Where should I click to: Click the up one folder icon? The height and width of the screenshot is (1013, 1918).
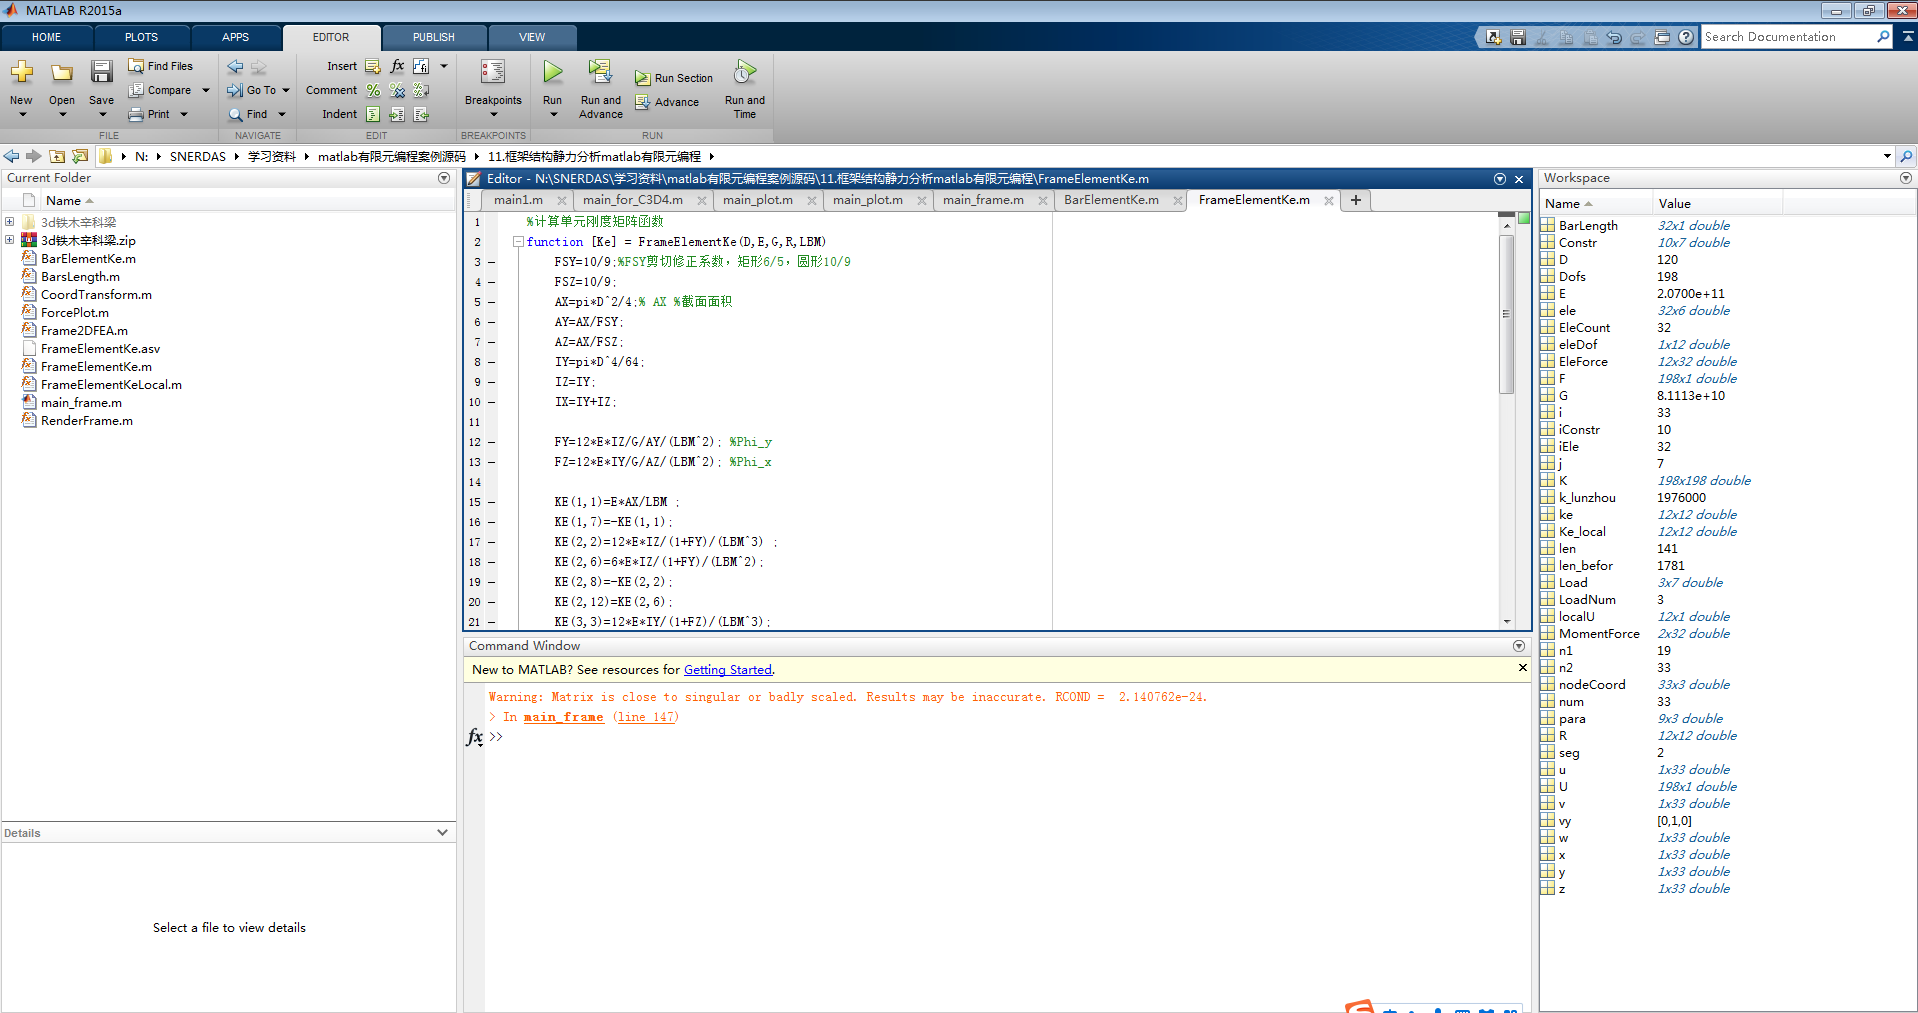[x=57, y=156]
